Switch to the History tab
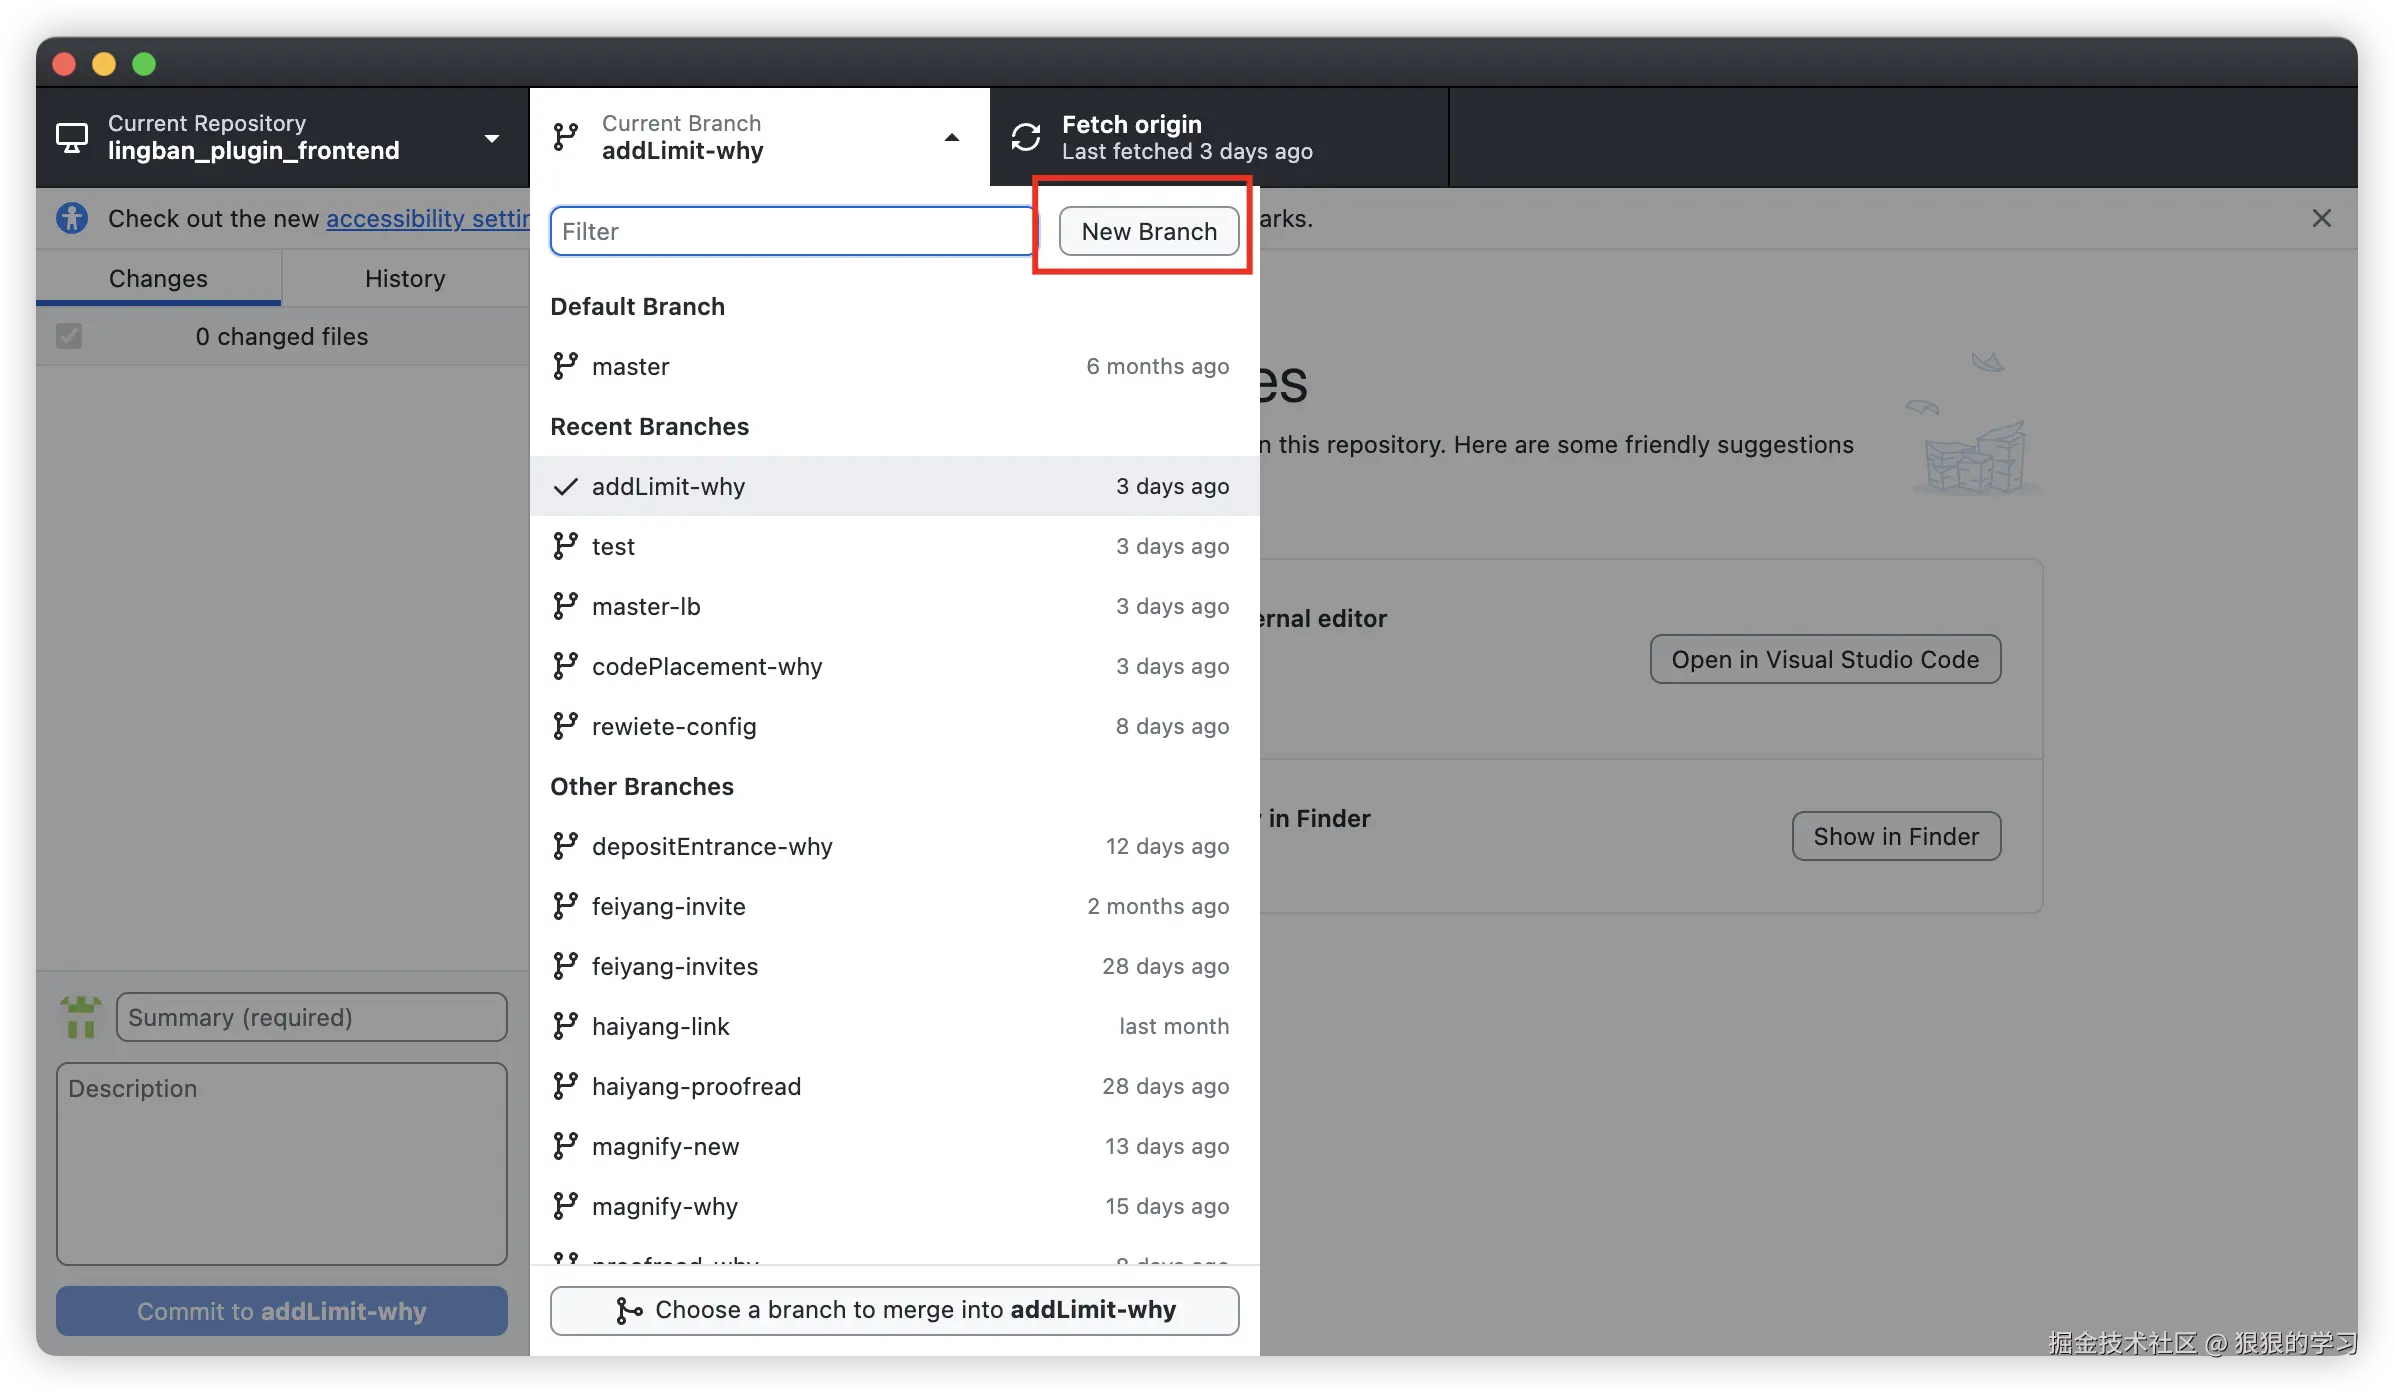Screen dimensions: 2394x1392 pyautogui.click(x=404, y=278)
